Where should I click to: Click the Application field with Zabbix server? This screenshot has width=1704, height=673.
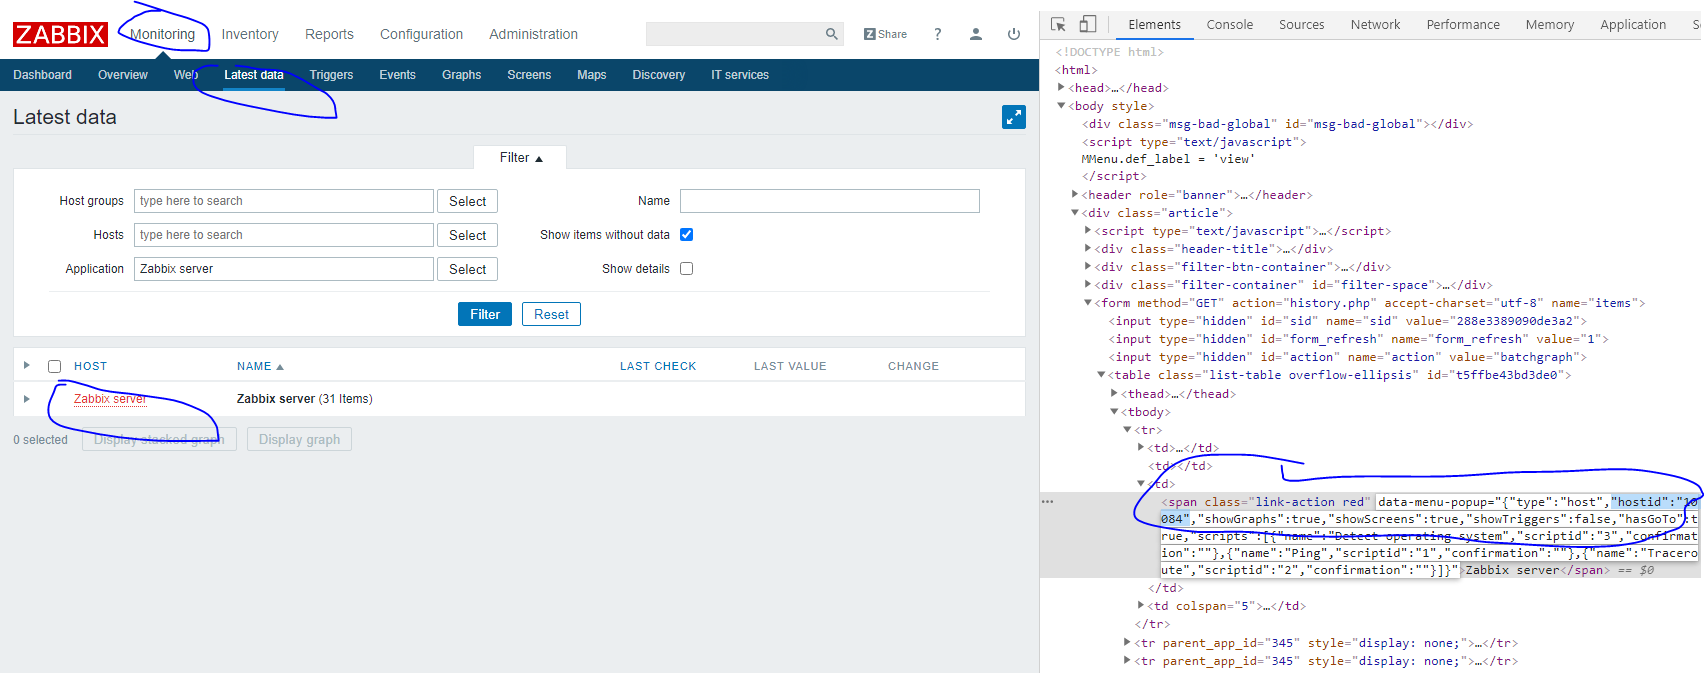click(284, 269)
